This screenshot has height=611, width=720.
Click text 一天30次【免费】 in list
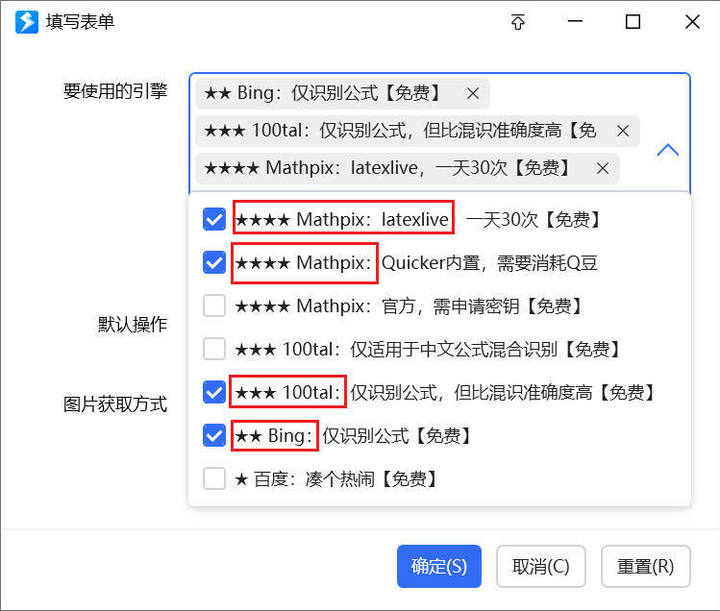[534, 219]
